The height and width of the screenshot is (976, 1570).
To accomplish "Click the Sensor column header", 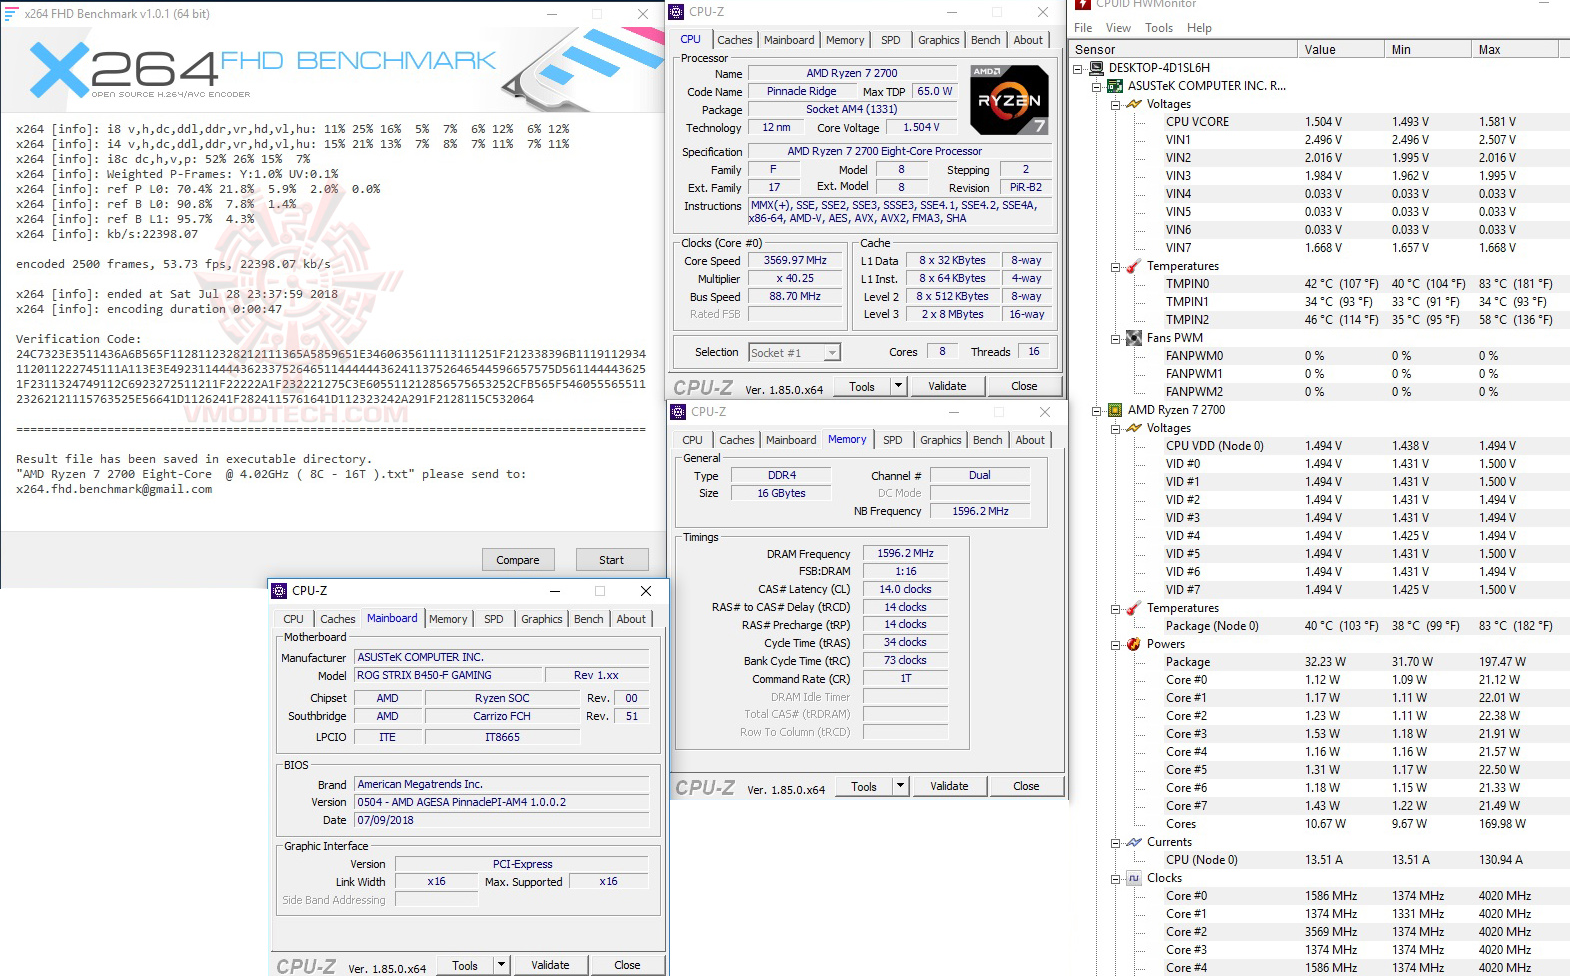I will (x=1183, y=50).
